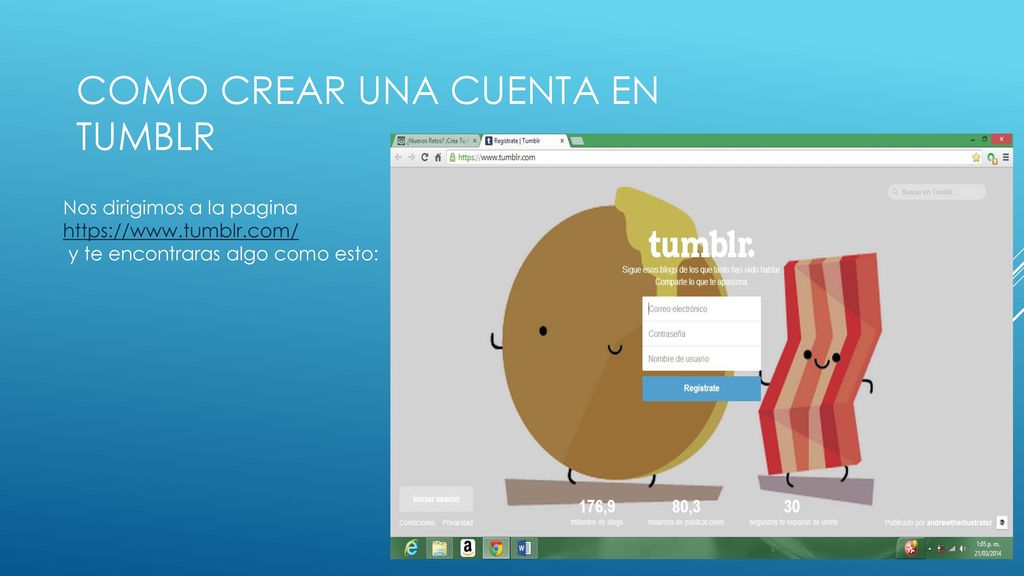The height and width of the screenshot is (576, 1024).
Task: Open the 'Privacidad' link
Action: [458, 522]
